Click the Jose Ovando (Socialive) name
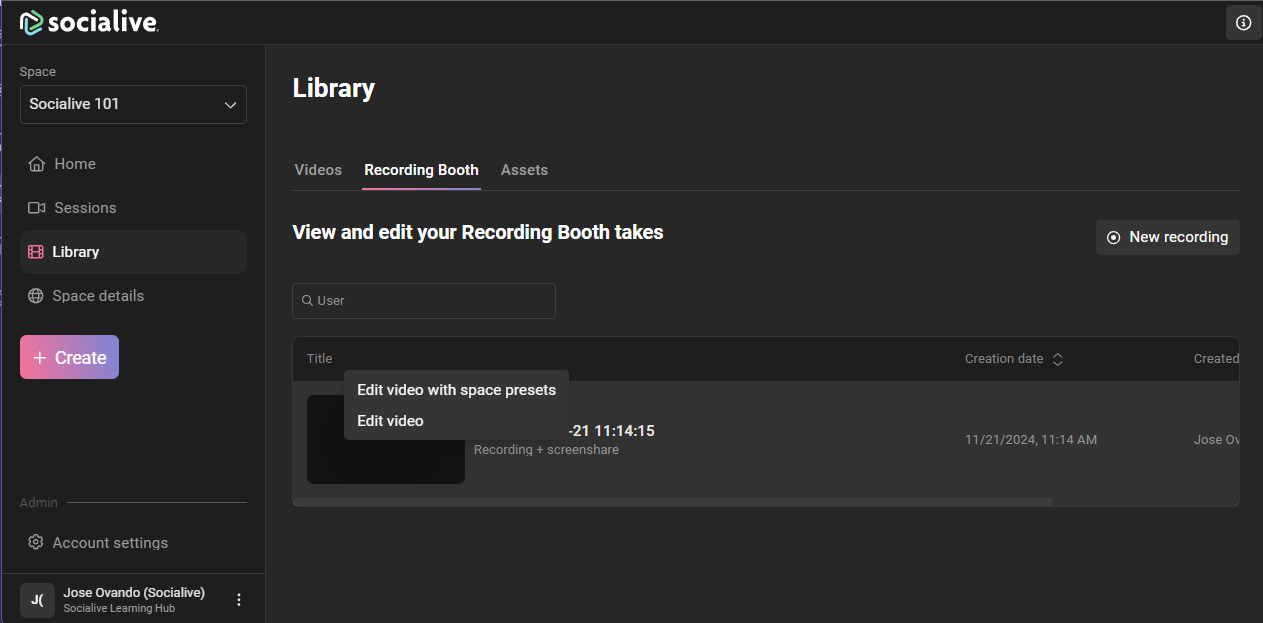Viewport: 1263px width, 623px height. 134,593
